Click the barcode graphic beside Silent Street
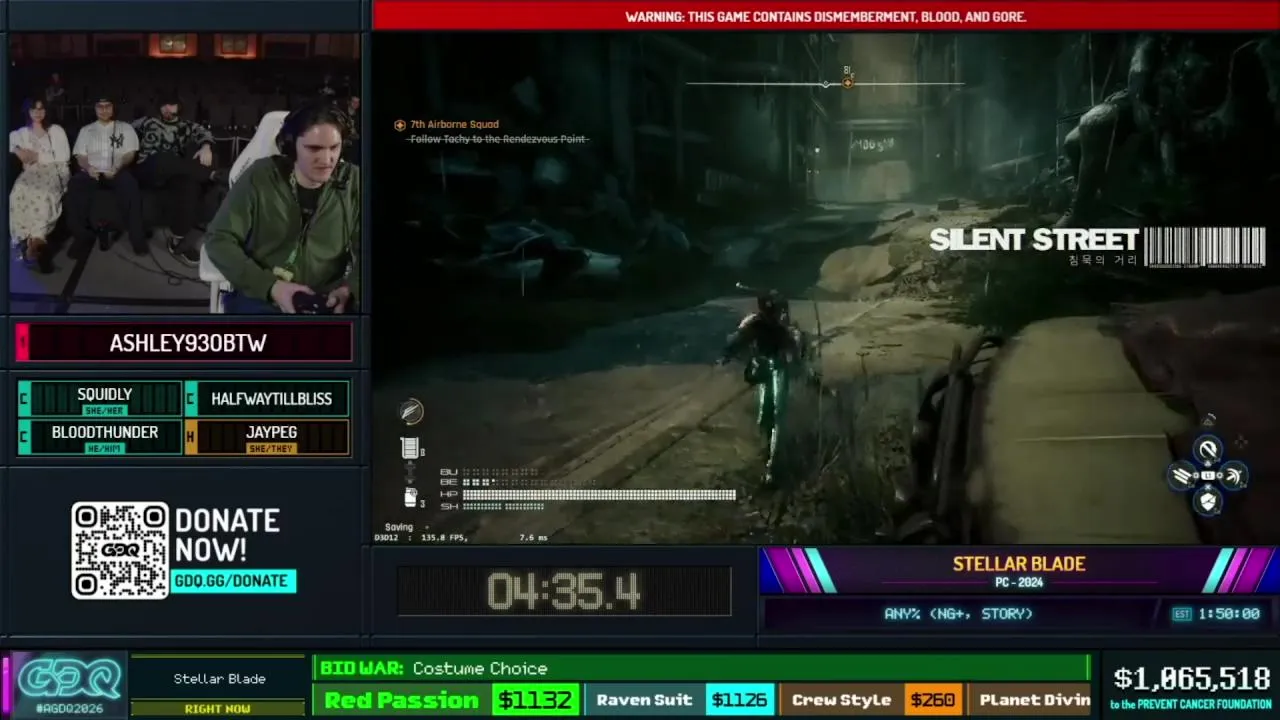Screen dimensions: 1280x720 1205,246
